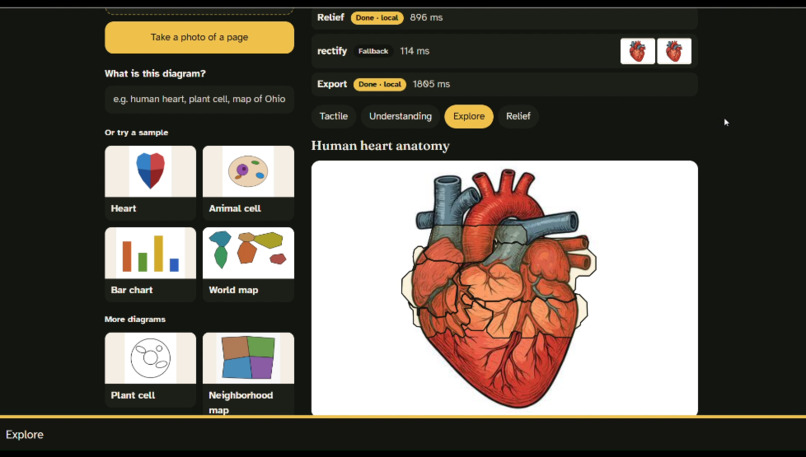The image size is (806, 457).
Task: Choose the Bar chart sample
Action: (150, 264)
